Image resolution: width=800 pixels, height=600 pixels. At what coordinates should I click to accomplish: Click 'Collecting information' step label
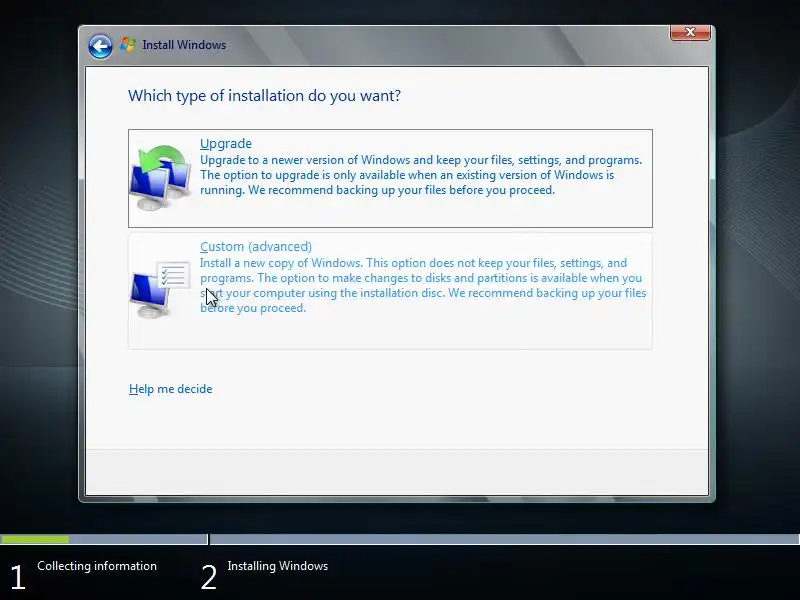pyautogui.click(x=97, y=566)
